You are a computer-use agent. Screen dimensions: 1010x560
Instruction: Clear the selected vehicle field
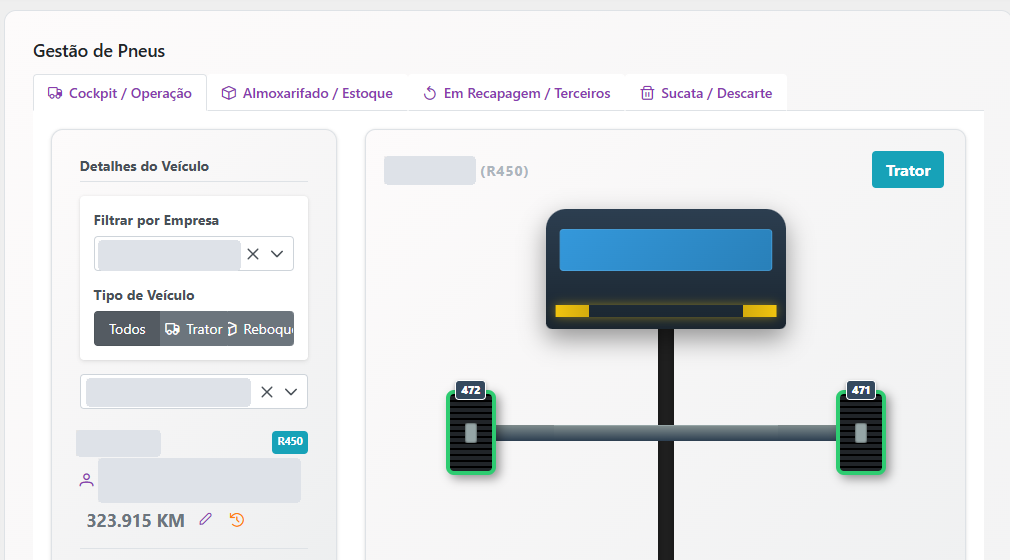[267, 392]
